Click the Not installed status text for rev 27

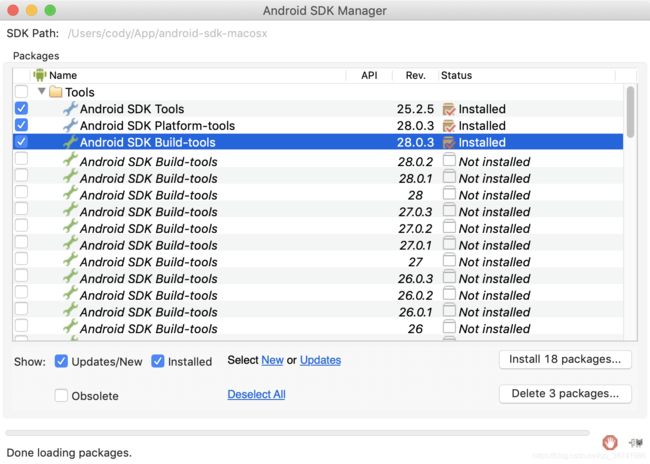tap(495, 262)
